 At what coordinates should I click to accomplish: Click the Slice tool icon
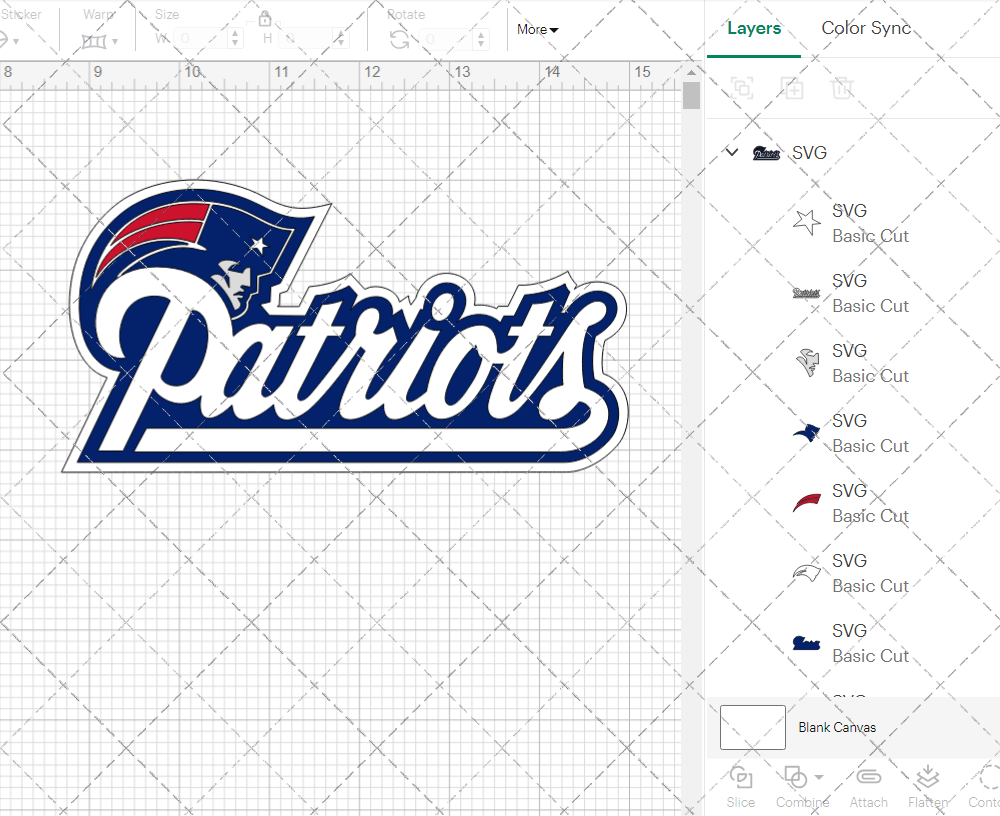741,778
